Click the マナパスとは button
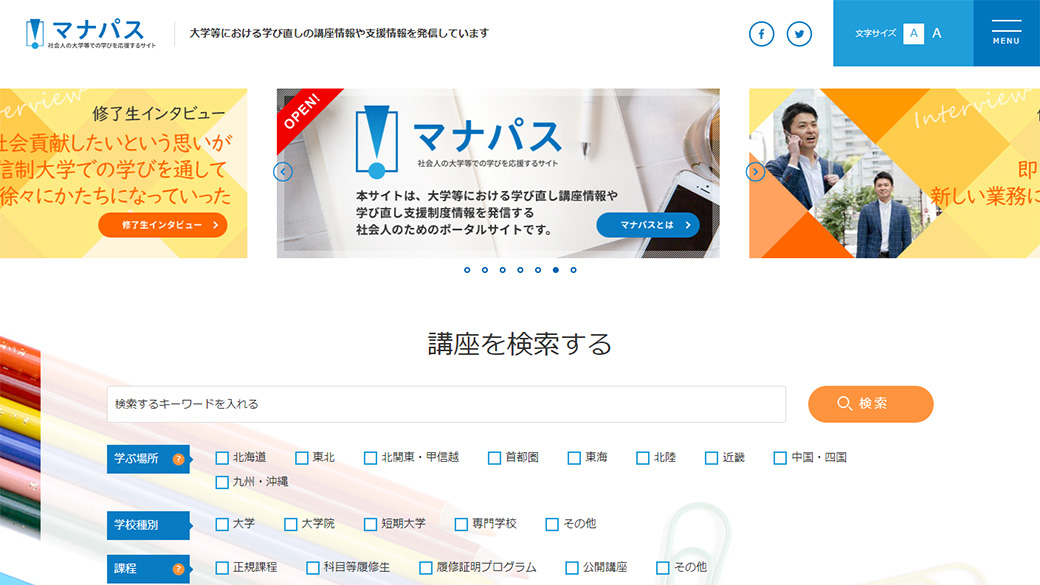The height and width of the screenshot is (585, 1040). (648, 225)
